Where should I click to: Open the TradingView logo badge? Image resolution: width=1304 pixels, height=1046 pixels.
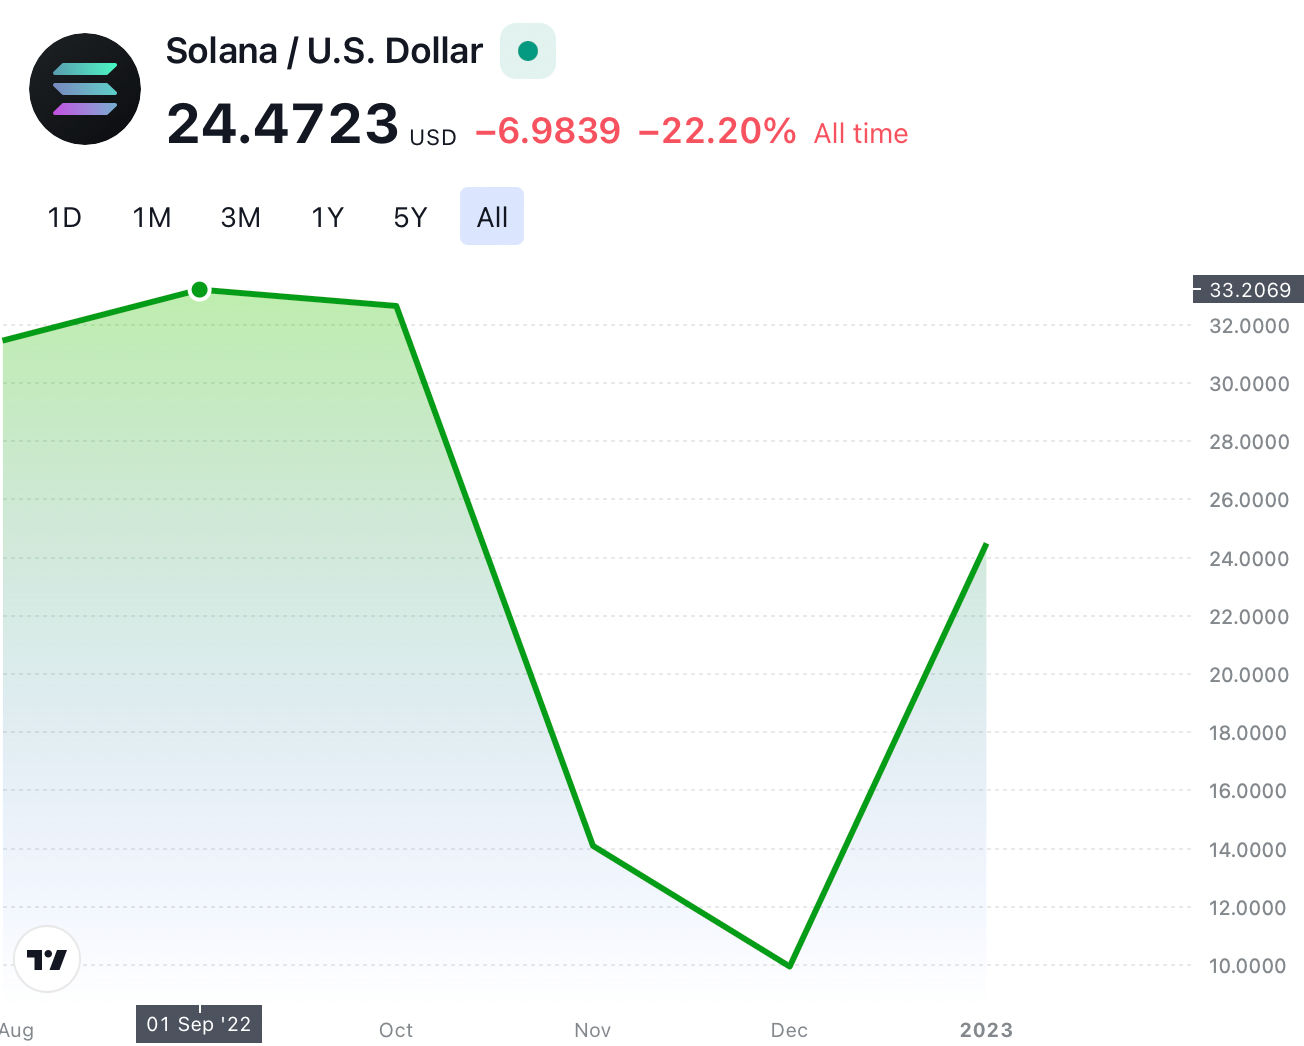47,960
